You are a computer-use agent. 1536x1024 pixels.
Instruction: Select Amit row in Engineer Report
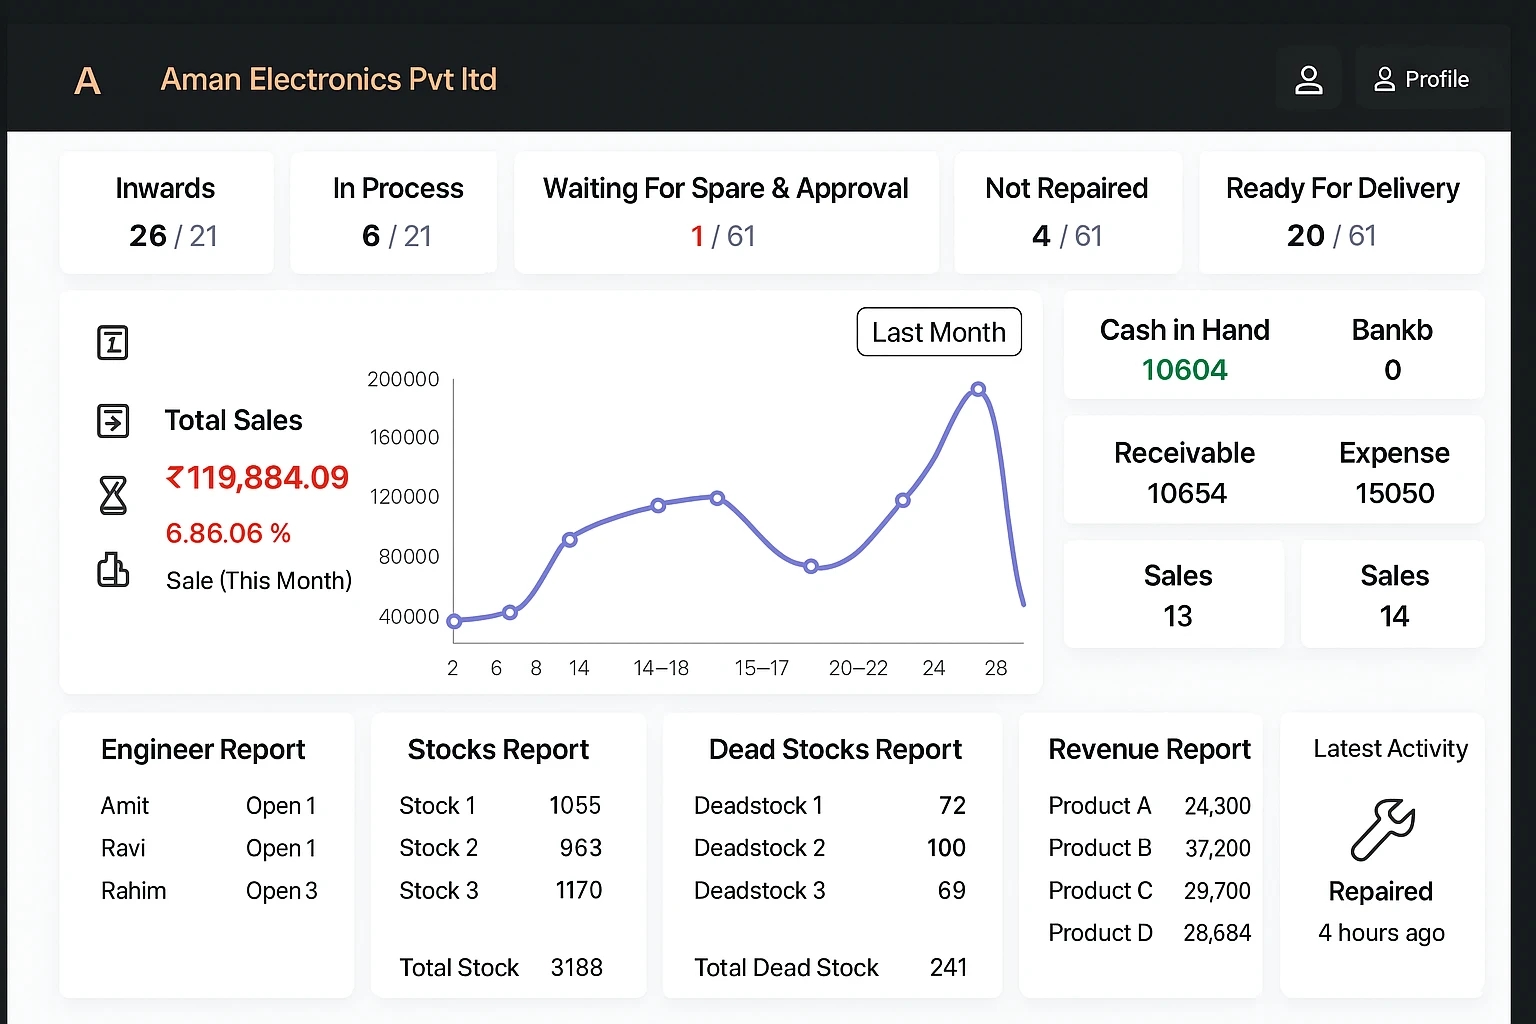pyautogui.click(x=209, y=806)
